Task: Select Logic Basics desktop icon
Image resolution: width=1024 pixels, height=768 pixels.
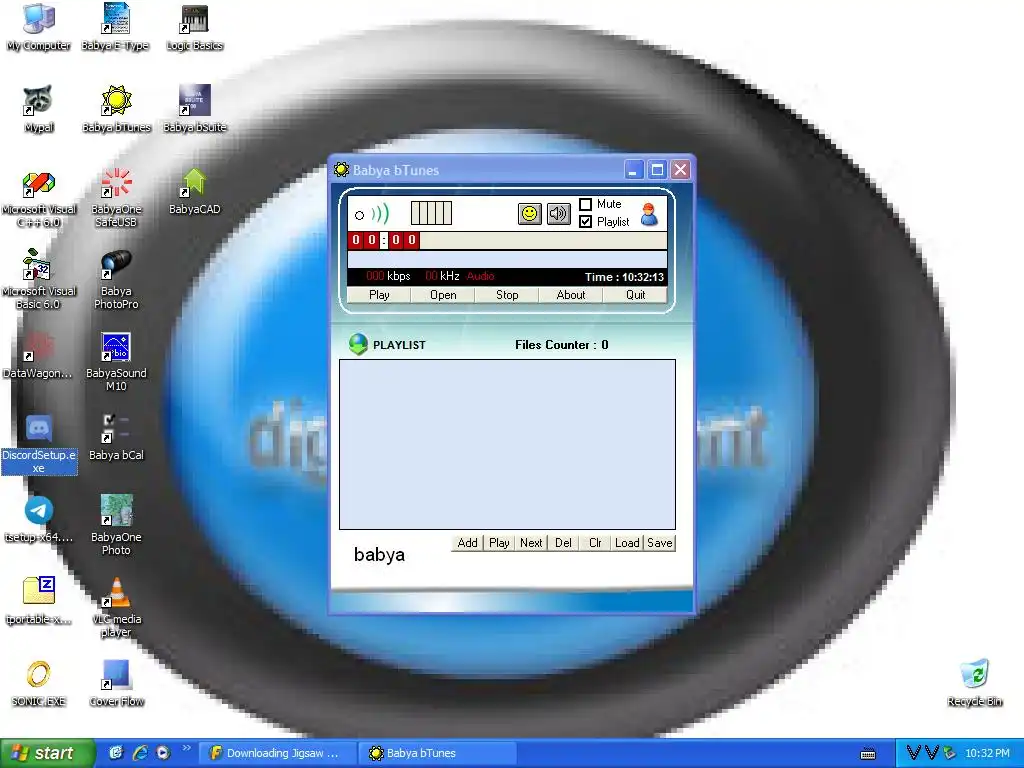Action: (195, 27)
